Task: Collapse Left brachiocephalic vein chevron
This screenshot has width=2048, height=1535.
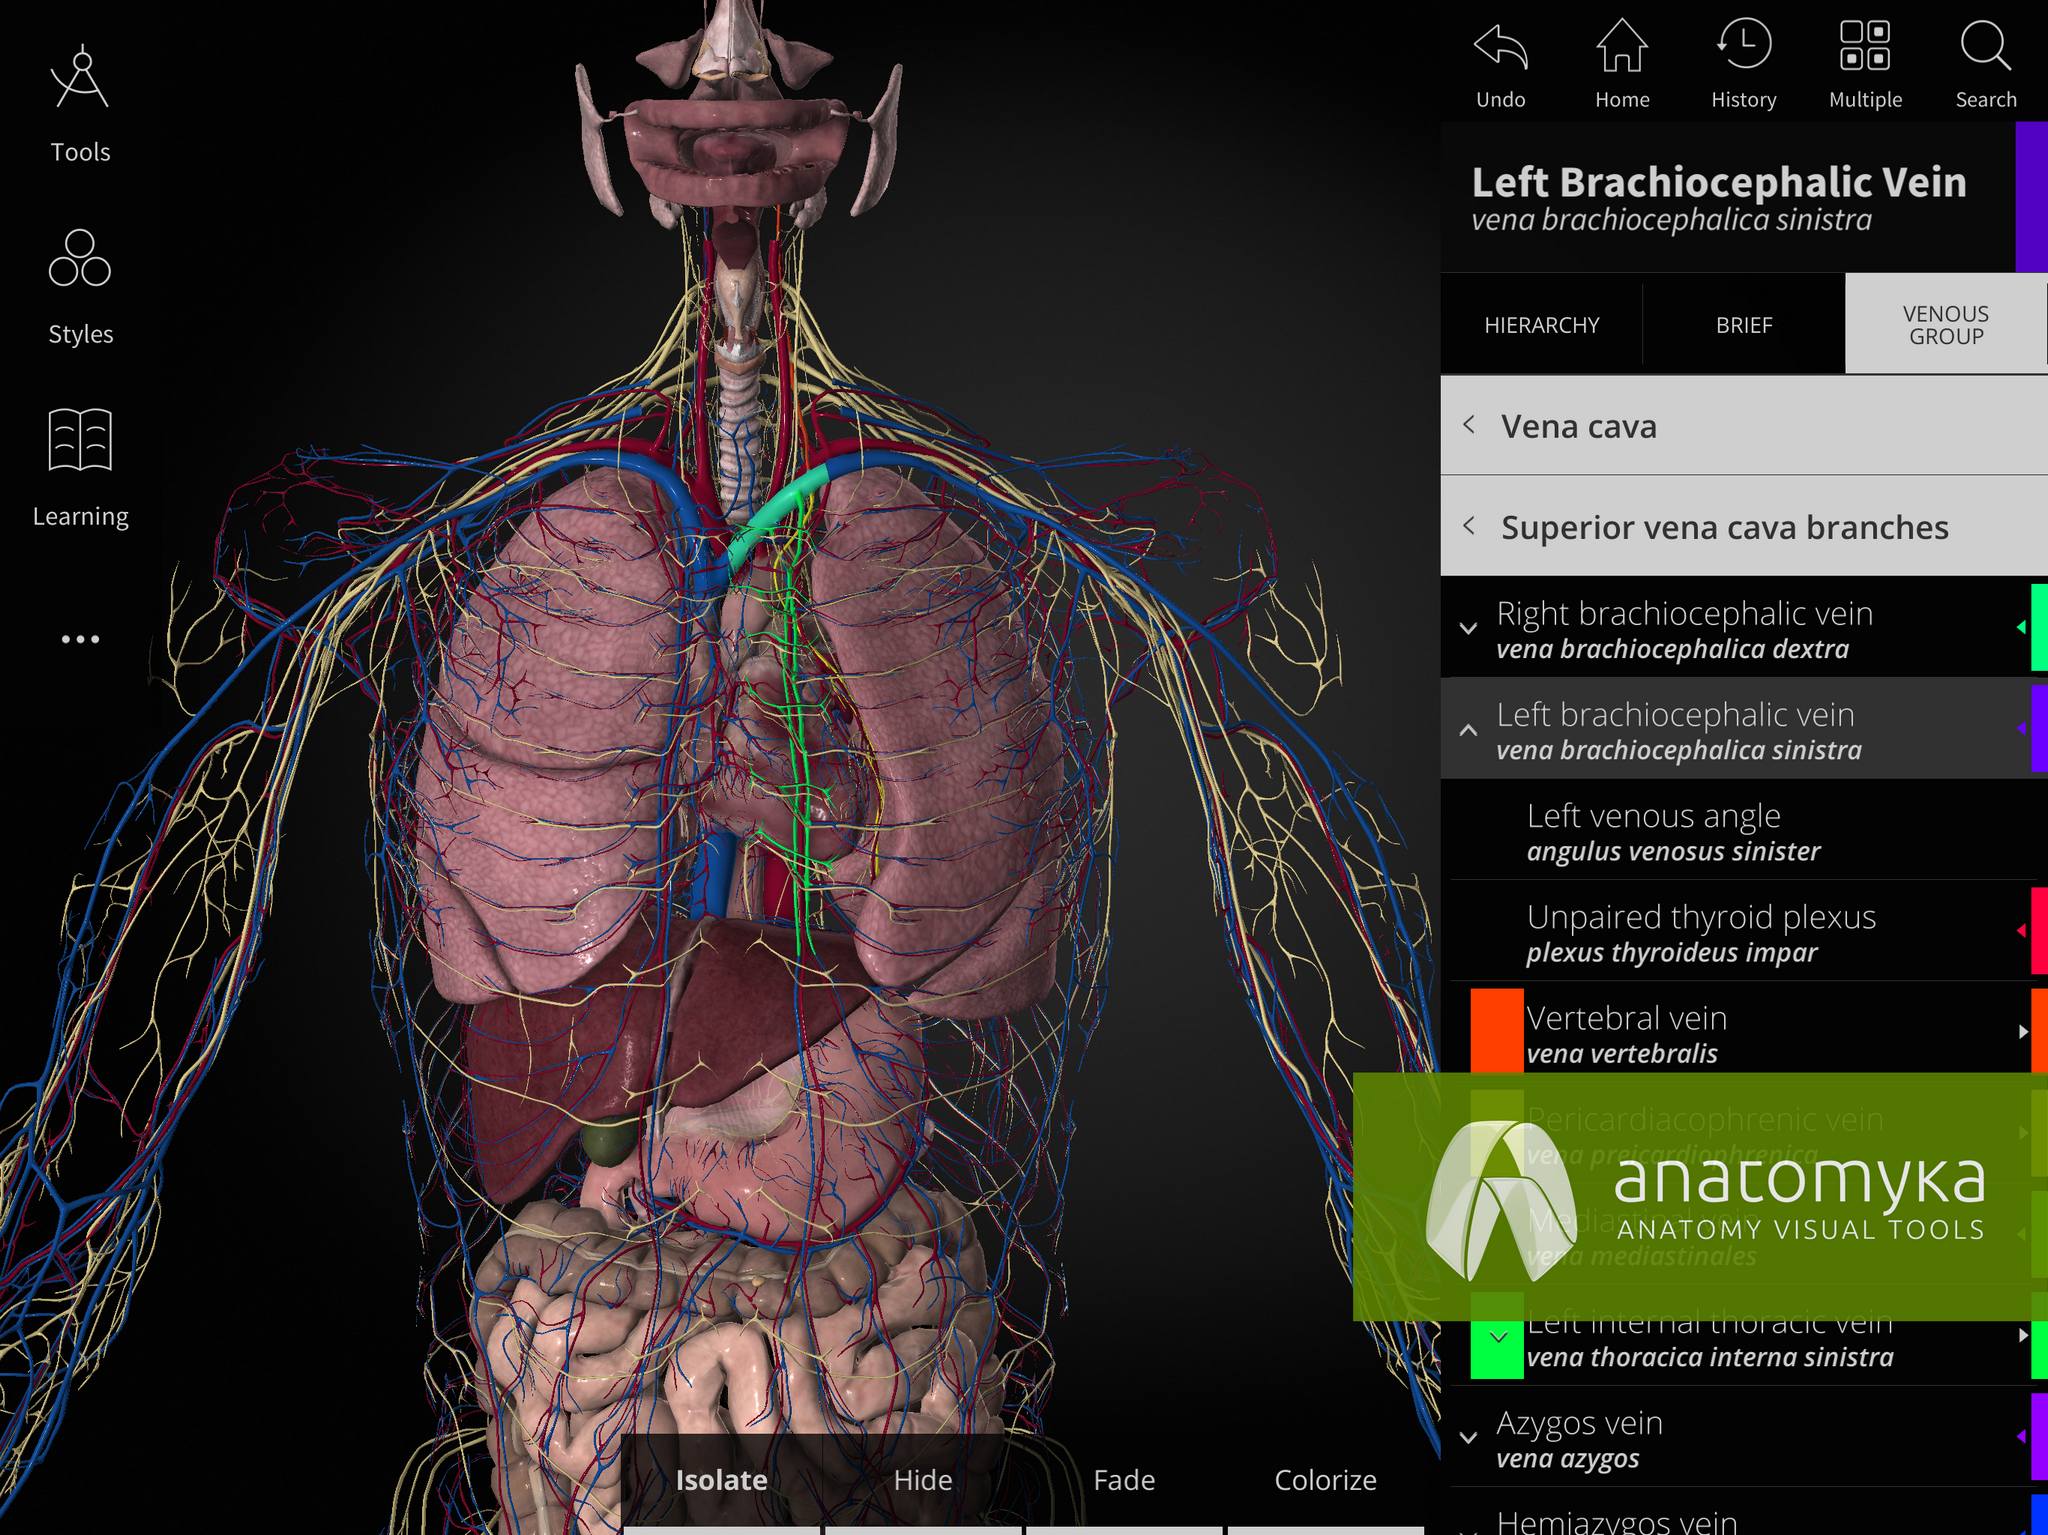Action: (x=1468, y=730)
